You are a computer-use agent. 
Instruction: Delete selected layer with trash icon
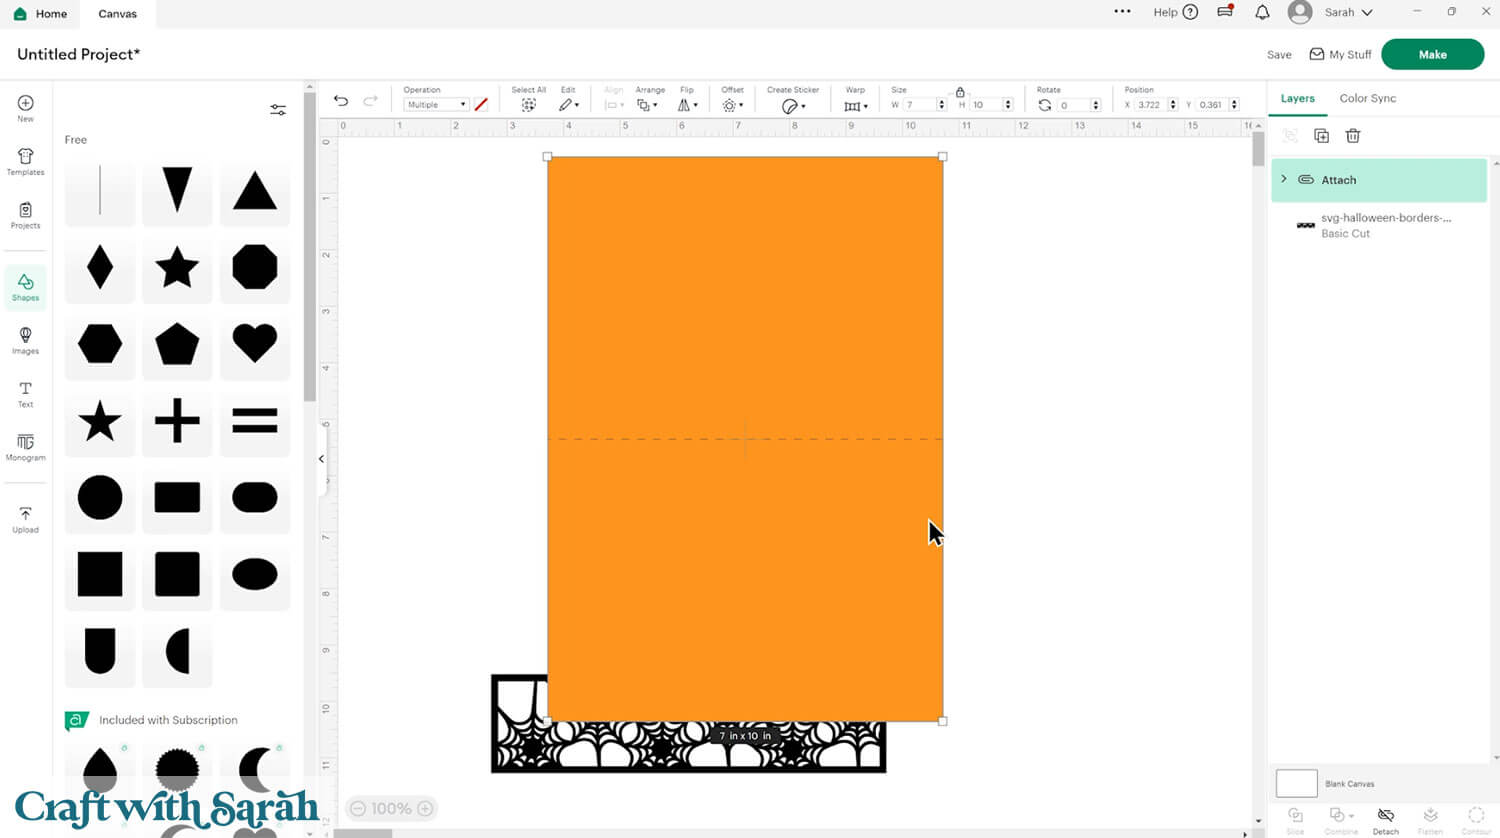coord(1353,136)
